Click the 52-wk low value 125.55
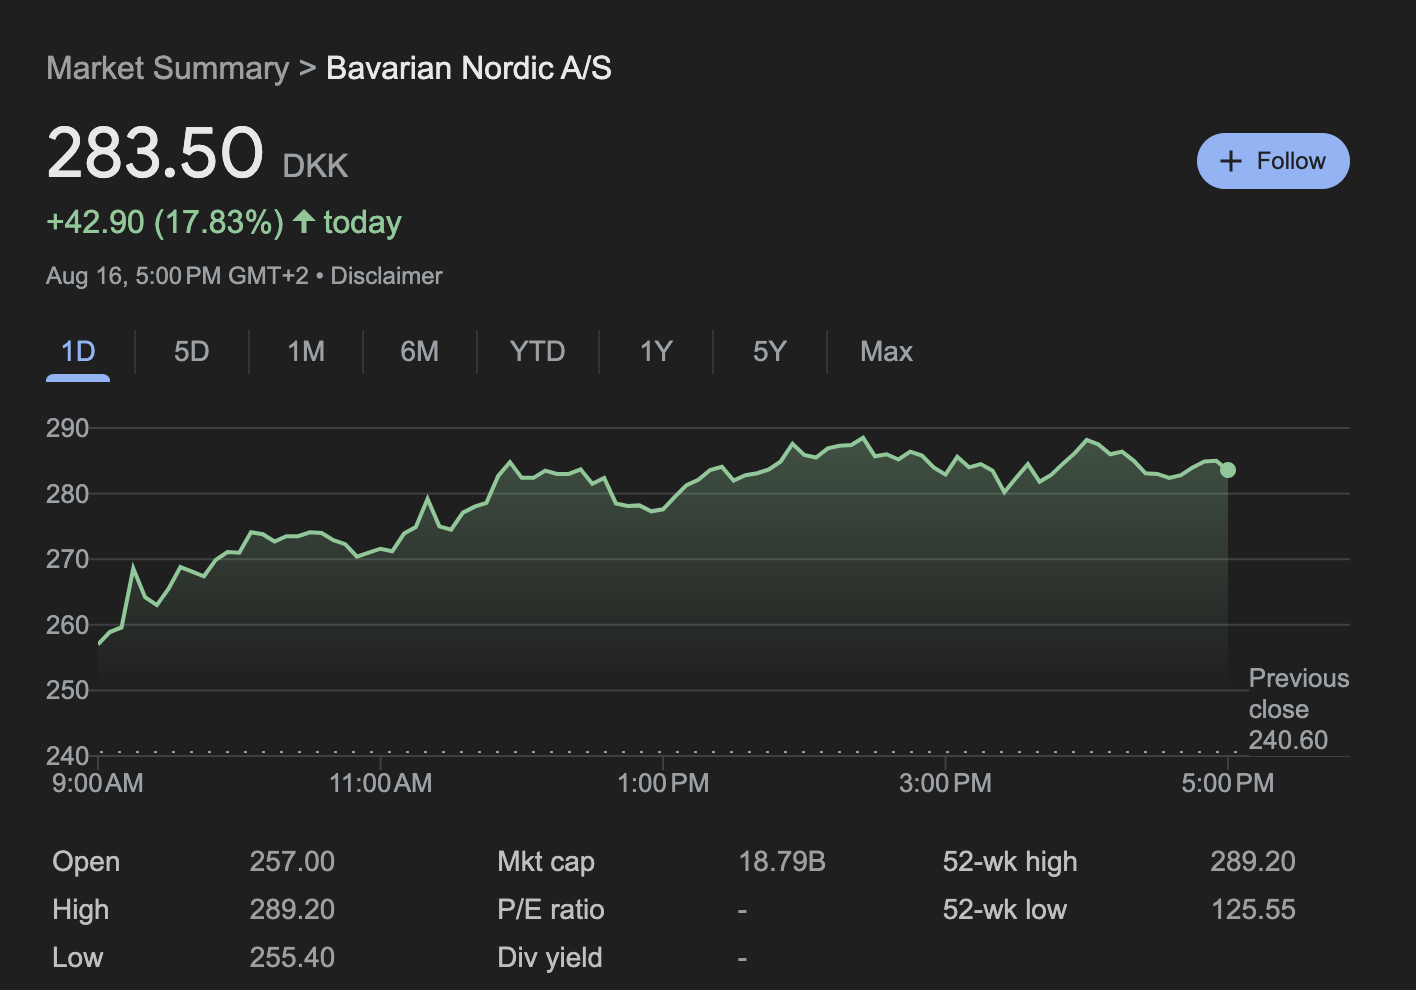The image size is (1416, 990). coord(1253,910)
